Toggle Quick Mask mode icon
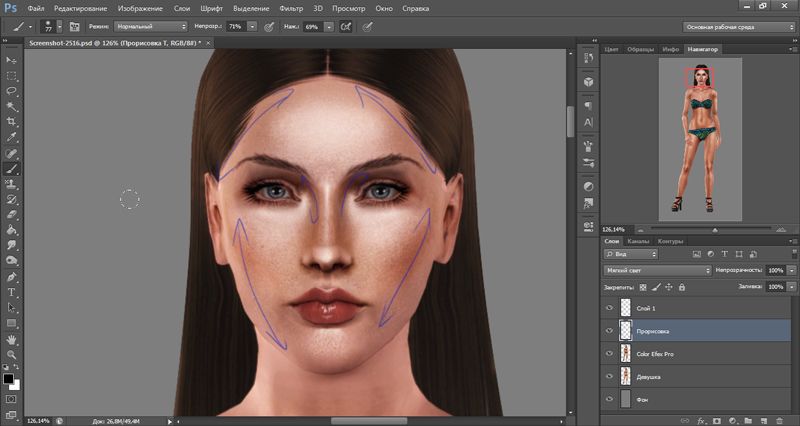This screenshot has width=800, height=426. (11, 399)
